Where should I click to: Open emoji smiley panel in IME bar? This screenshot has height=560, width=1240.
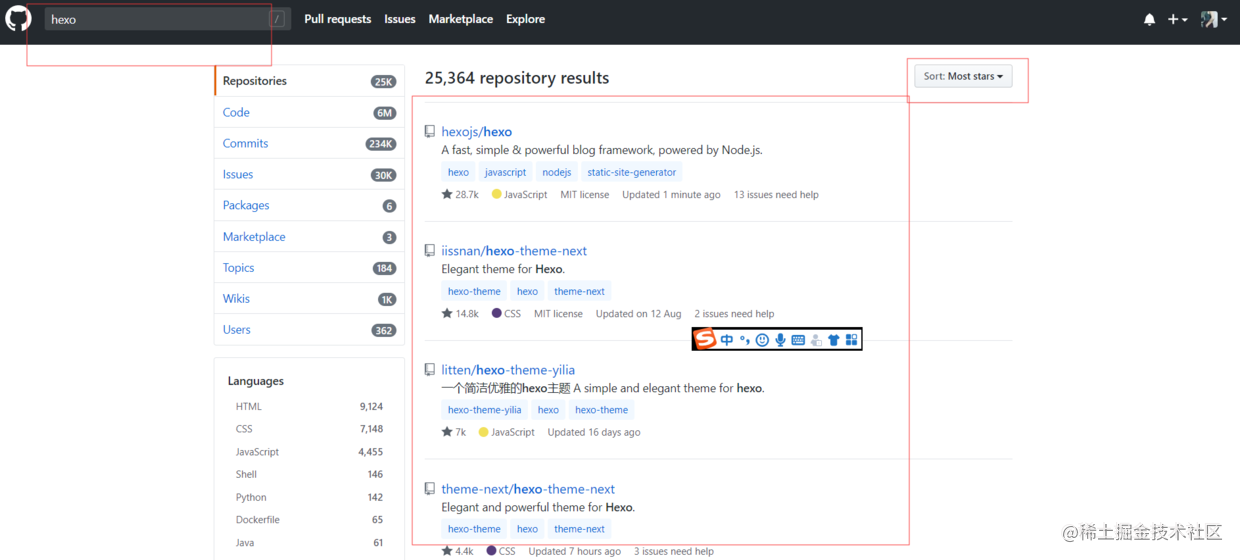(x=762, y=340)
